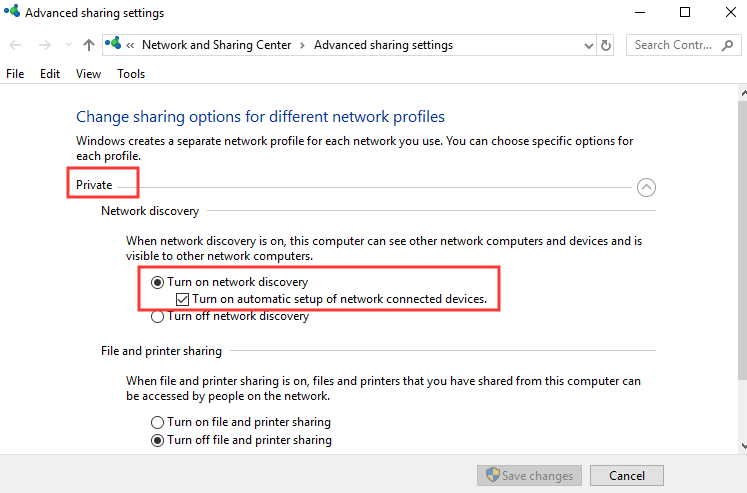The height and width of the screenshot is (493, 747).
Task: Go up one level with Up arrow
Action: pos(90,45)
